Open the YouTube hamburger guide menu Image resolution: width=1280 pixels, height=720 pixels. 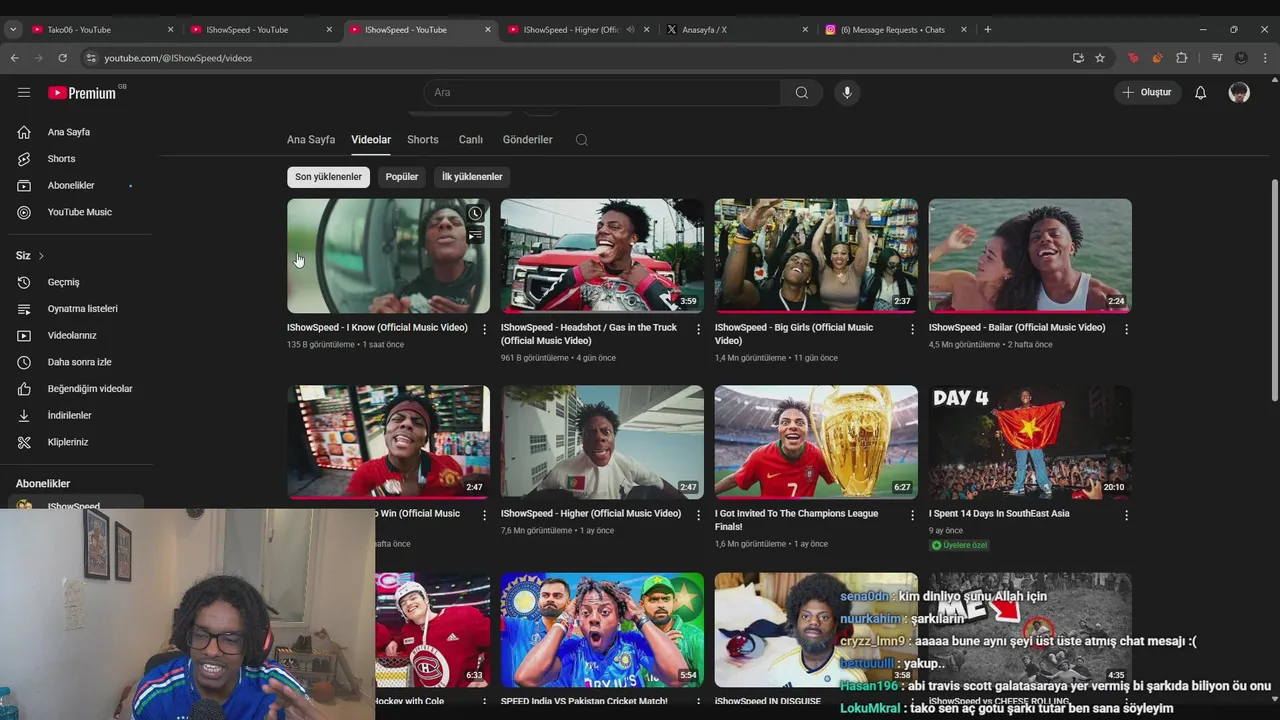pos(24,92)
